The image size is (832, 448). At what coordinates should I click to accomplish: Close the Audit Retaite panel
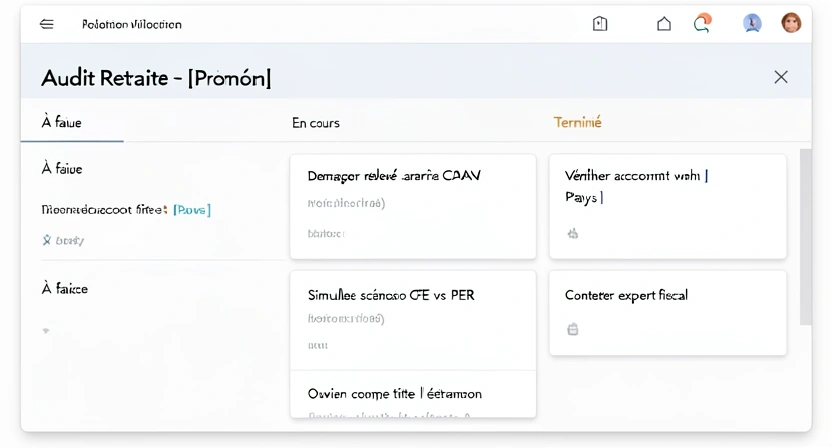781,77
